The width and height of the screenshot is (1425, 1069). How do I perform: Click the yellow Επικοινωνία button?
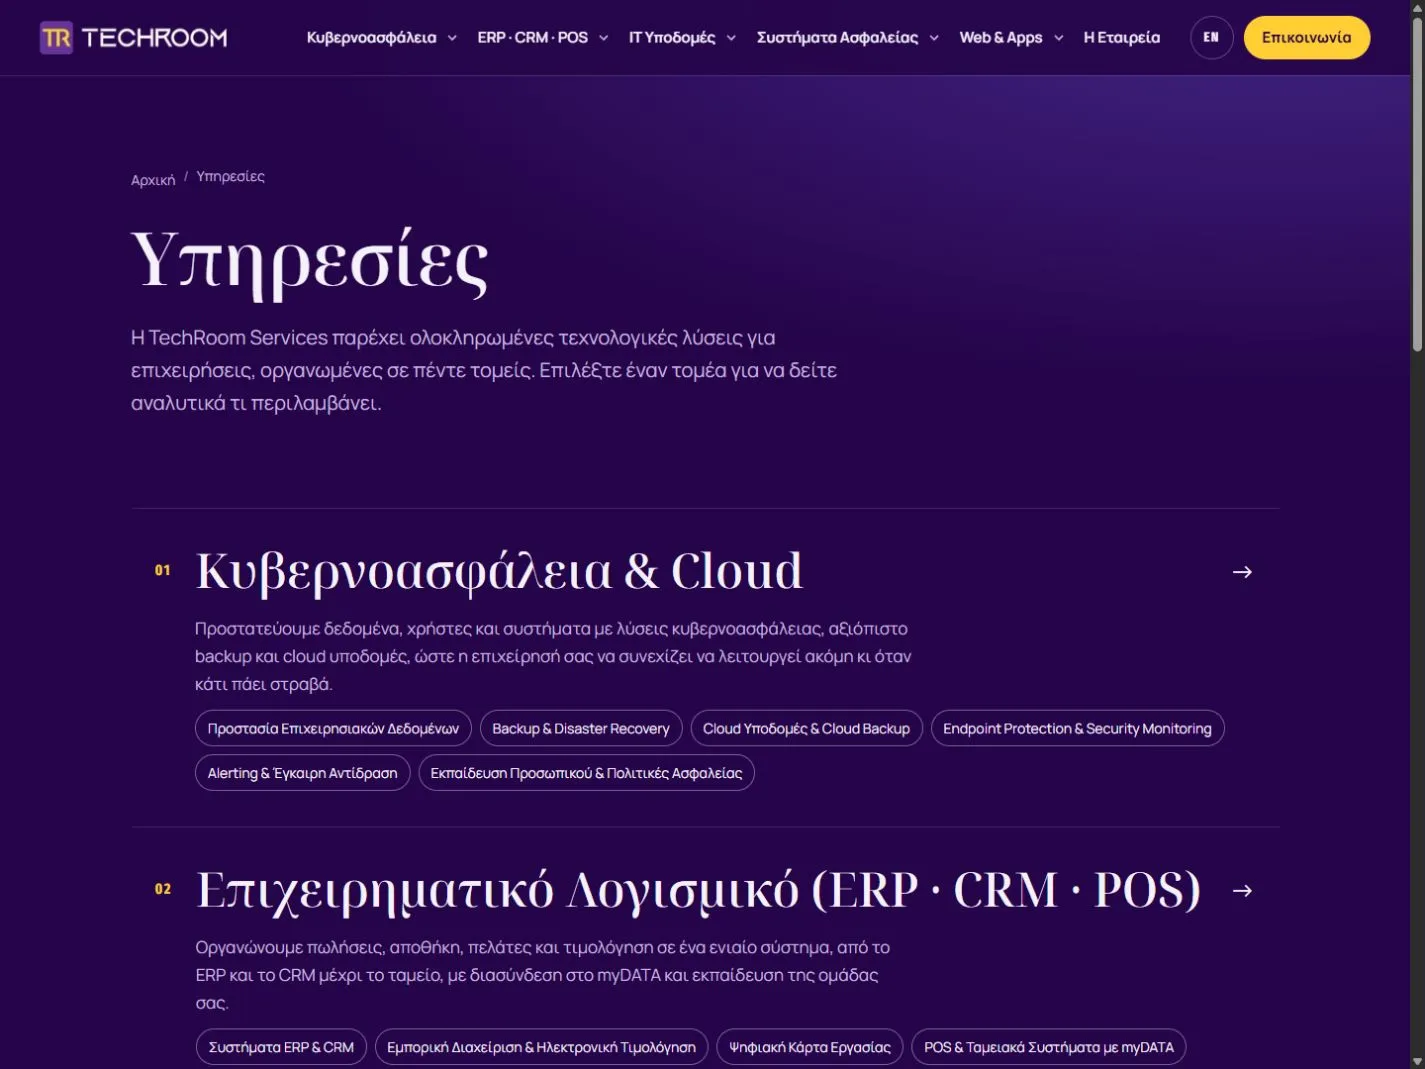[x=1307, y=38]
